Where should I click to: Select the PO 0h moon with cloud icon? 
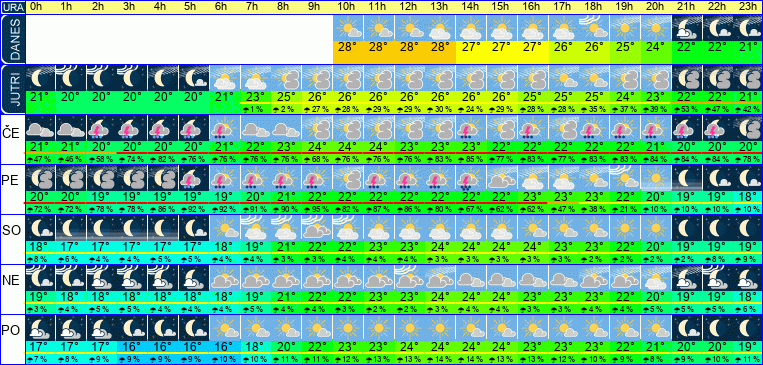pos(40,328)
